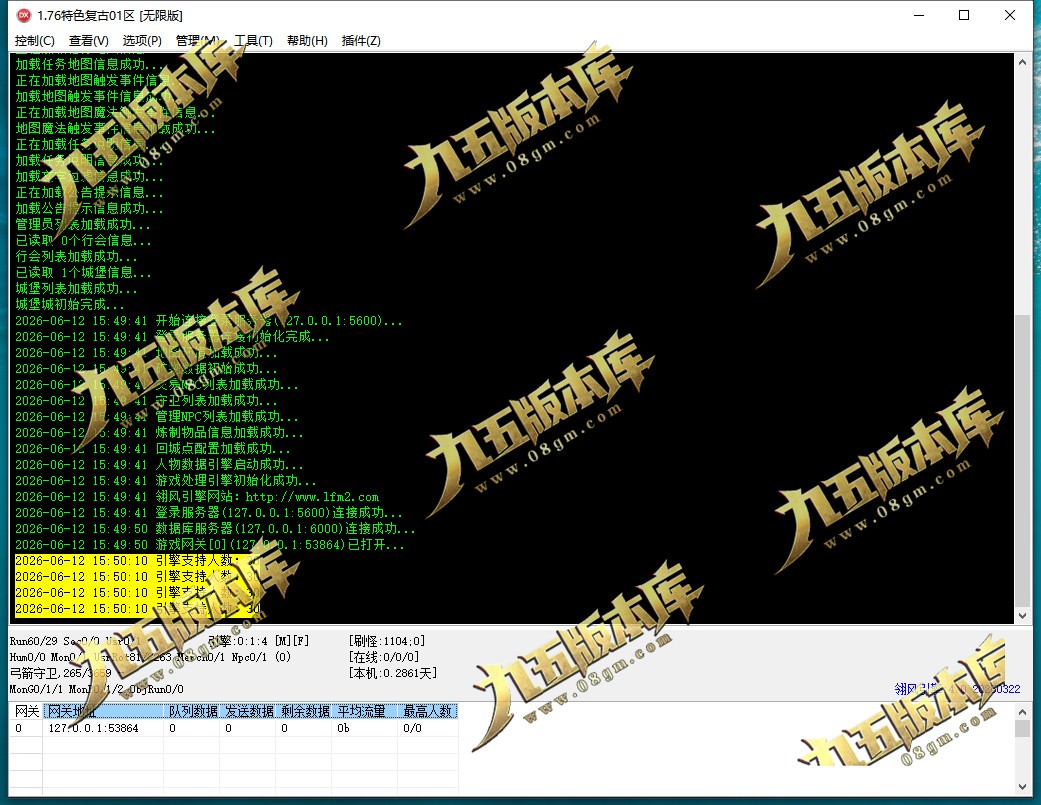Select gateway row 127.0.0.1:53864
The height and width of the screenshot is (805, 1041).
coord(233,728)
